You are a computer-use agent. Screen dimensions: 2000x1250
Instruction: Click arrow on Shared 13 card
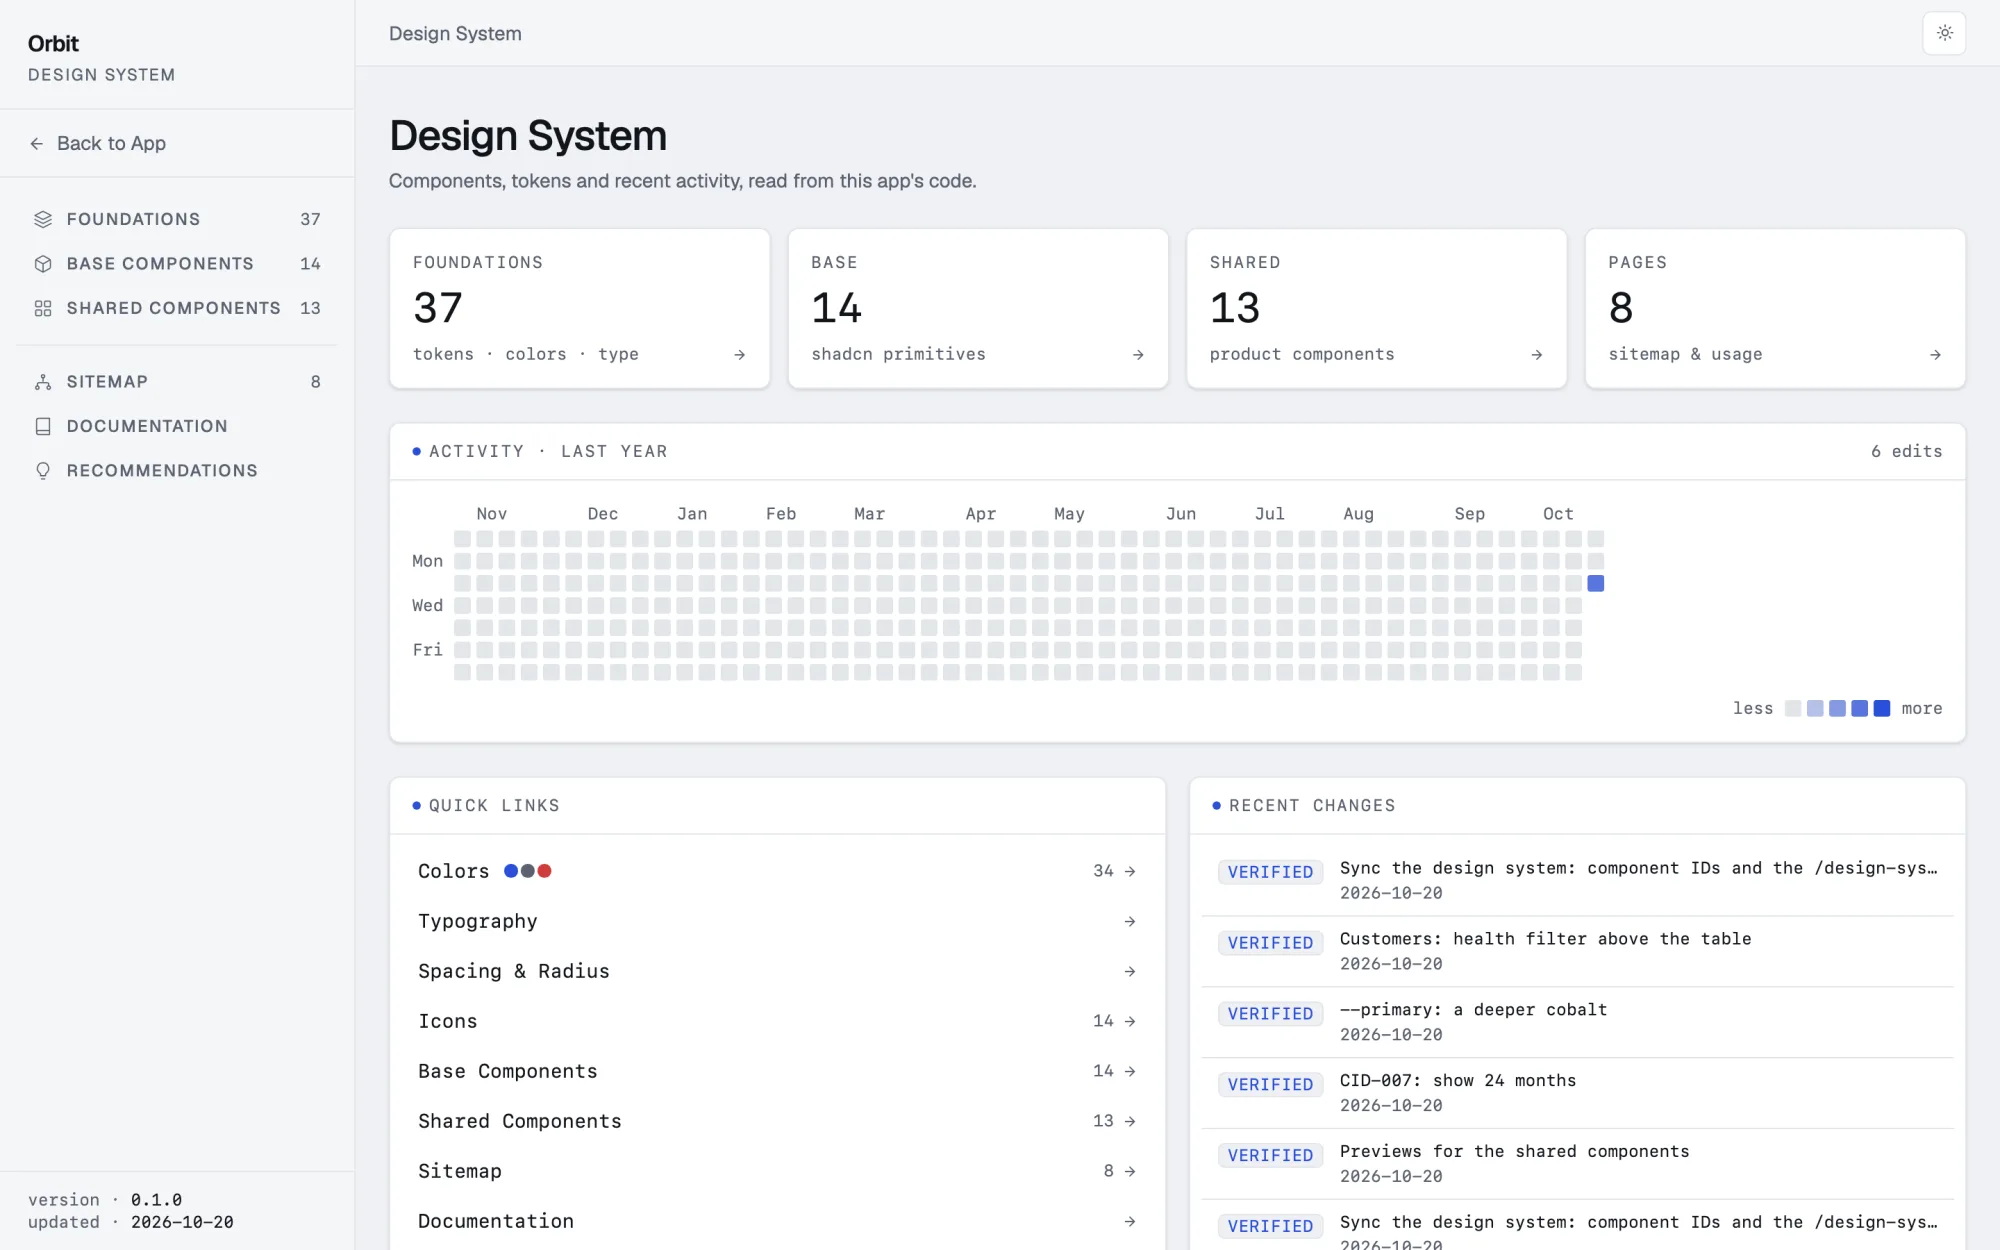[x=1537, y=355]
